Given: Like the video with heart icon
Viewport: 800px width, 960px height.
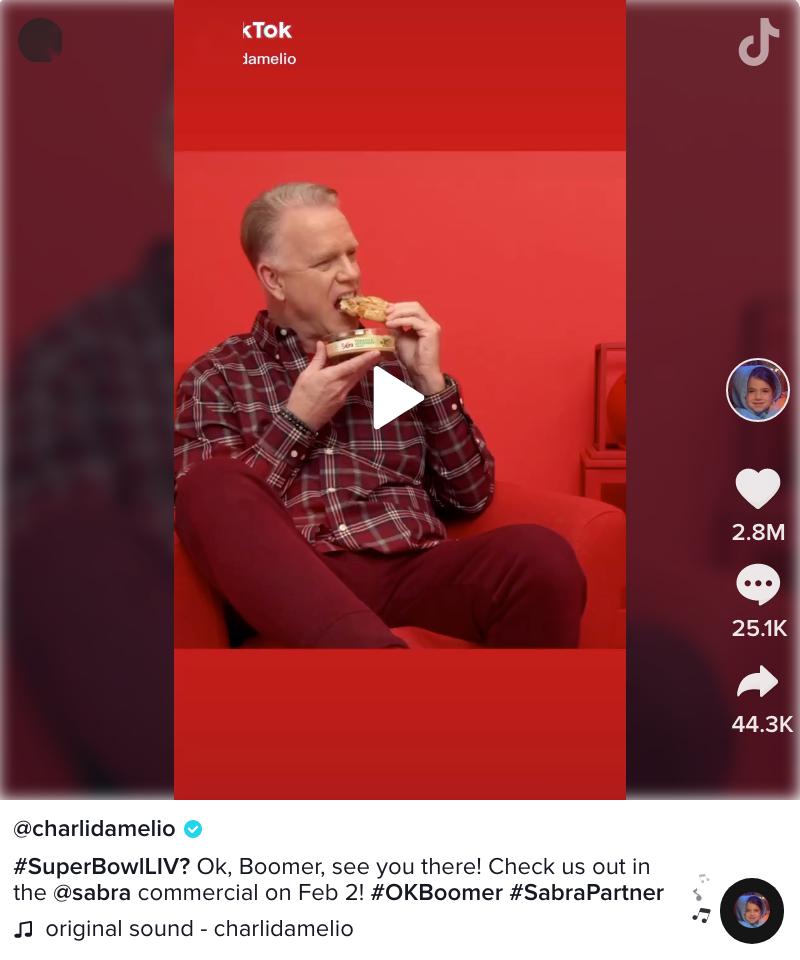Looking at the screenshot, I should [x=758, y=489].
